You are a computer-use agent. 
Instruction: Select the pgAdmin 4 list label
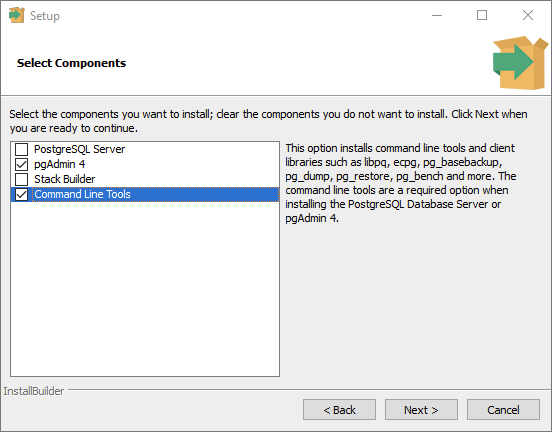[x=59, y=164]
